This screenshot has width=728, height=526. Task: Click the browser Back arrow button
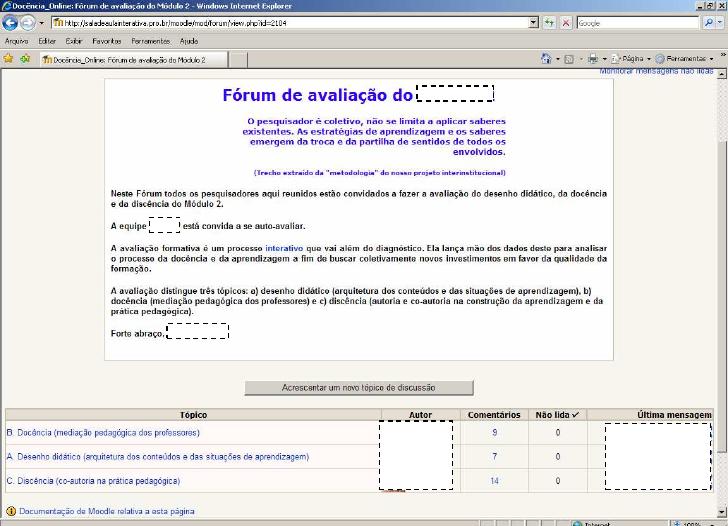point(11,22)
